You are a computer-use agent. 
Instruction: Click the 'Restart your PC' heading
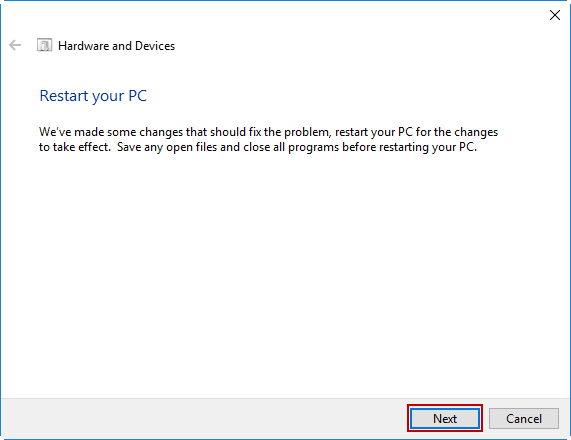click(93, 96)
